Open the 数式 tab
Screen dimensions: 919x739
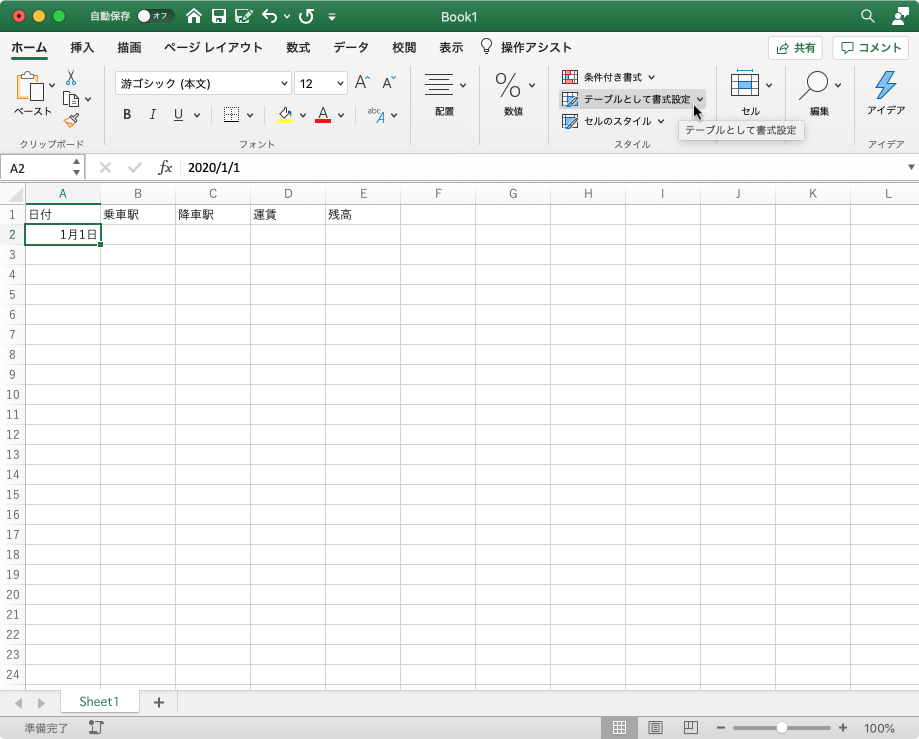coord(298,47)
